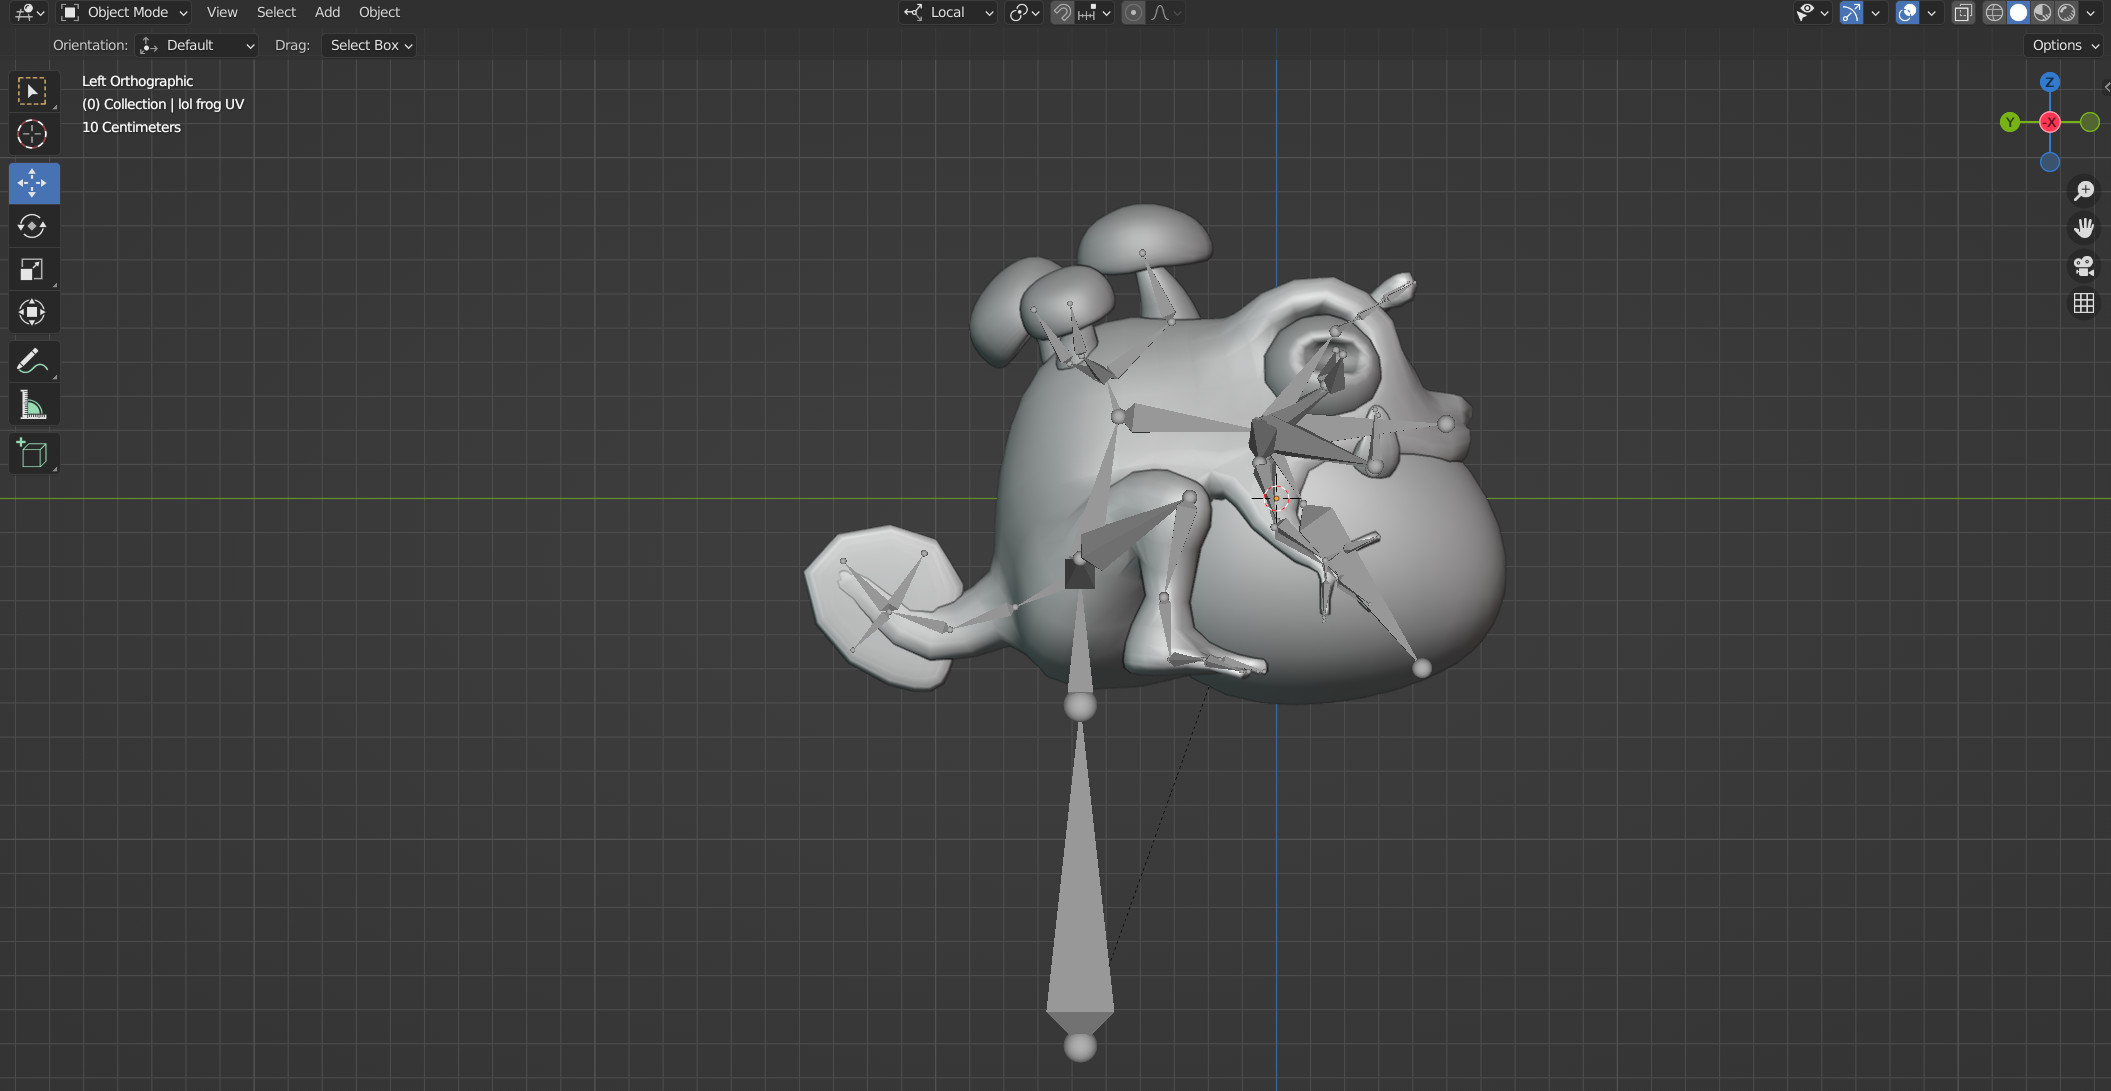The width and height of the screenshot is (2111, 1091).
Task: Open the Object Mode dropdown
Action: pyautogui.click(x=124, y=12)
